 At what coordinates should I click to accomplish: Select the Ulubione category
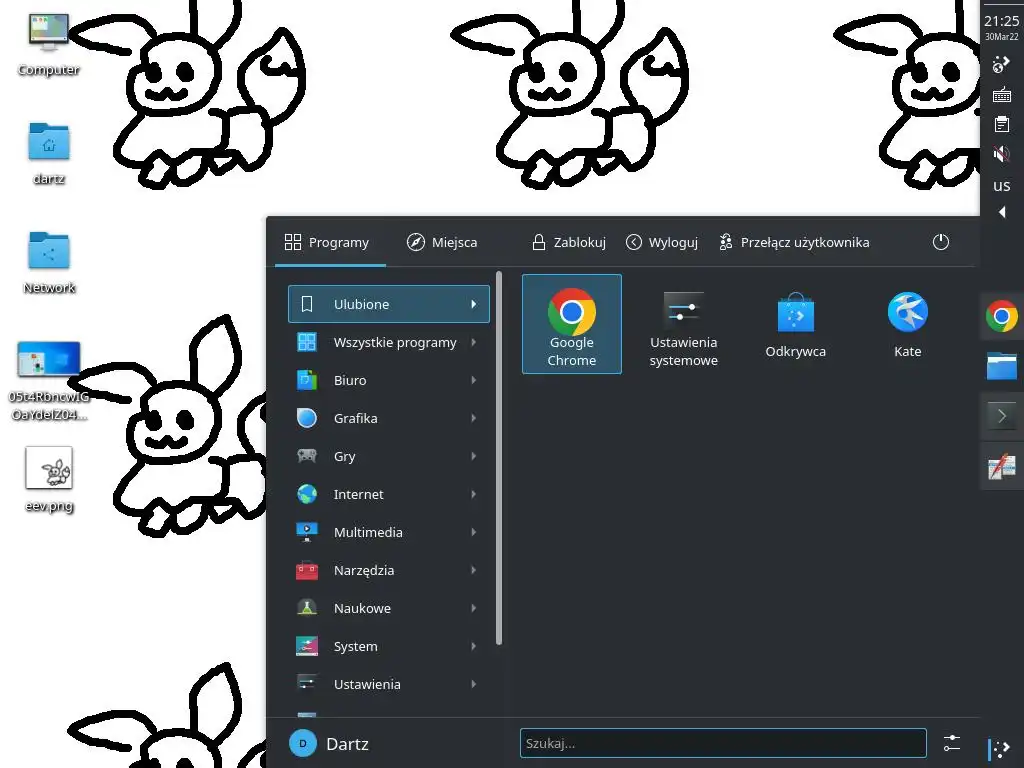pos(389,304)
